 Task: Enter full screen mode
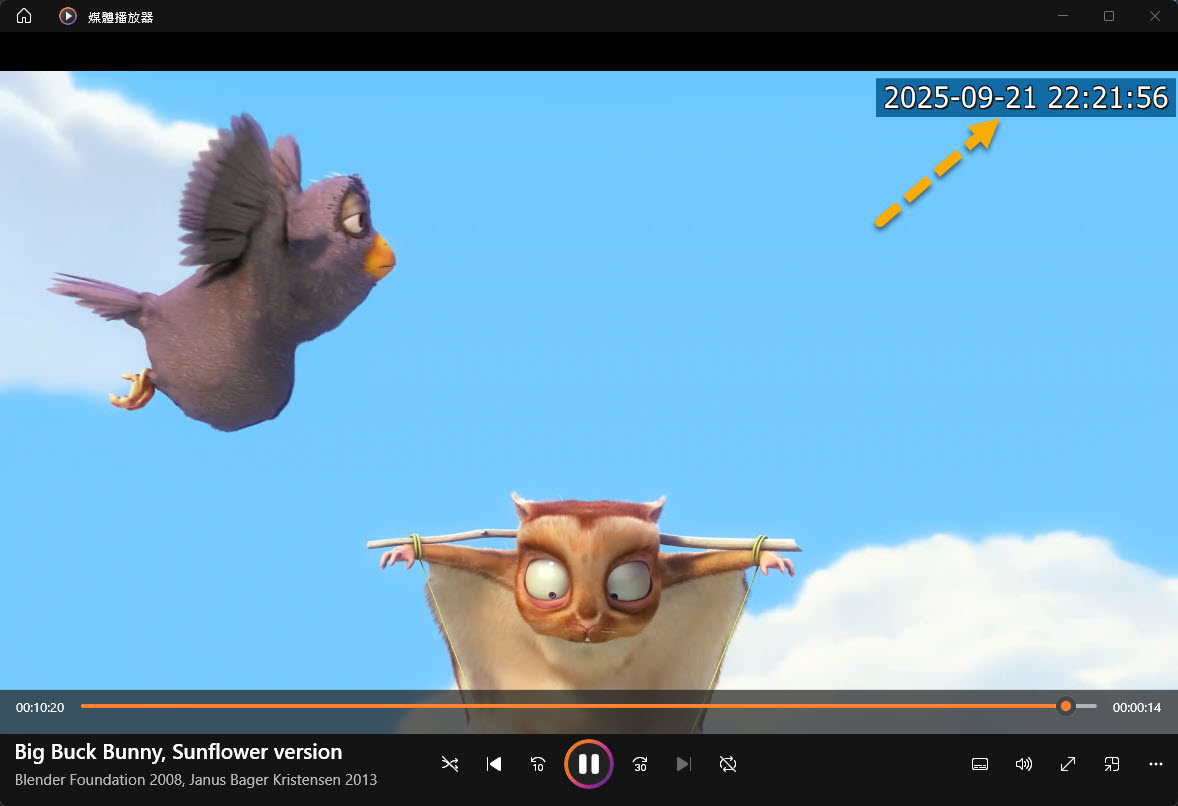(x=1068, y=764)
